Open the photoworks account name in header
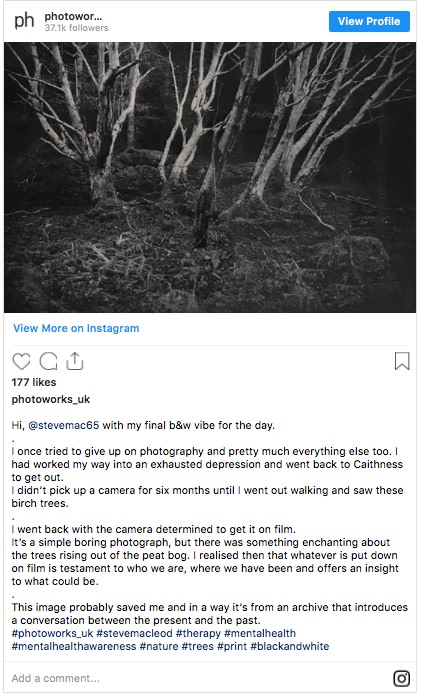Image resolution: width=421 pixels, height=695 pixels. pyautogui.click(x=73, y=16)
